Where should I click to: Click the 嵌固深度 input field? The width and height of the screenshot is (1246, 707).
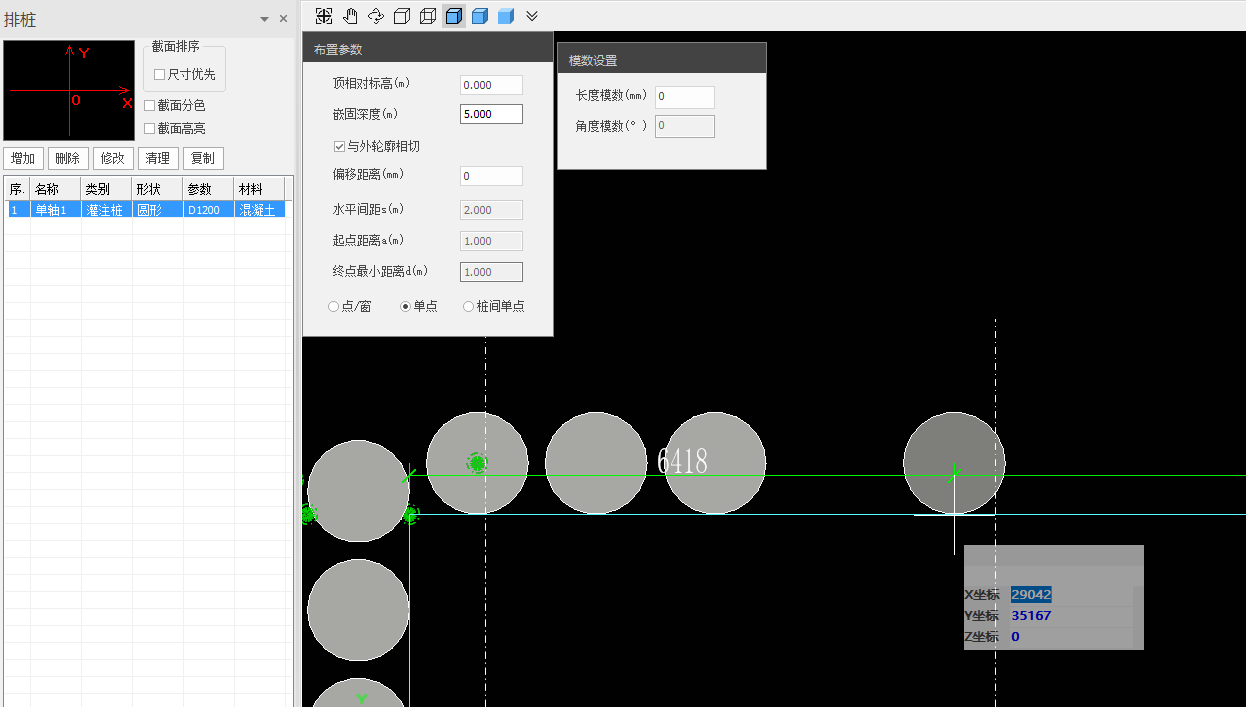(x=491, y=114)
